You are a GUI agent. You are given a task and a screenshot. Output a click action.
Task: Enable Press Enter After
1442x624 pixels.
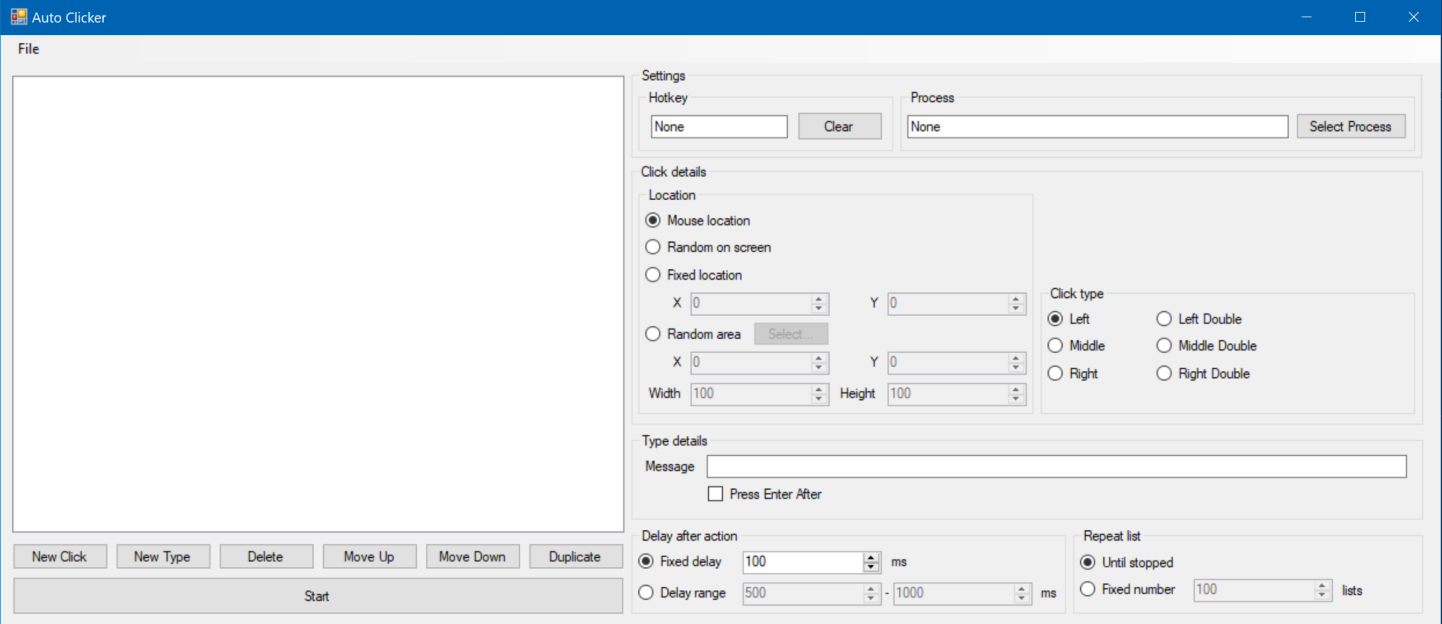pyautogui.click(x=715, y=493)
